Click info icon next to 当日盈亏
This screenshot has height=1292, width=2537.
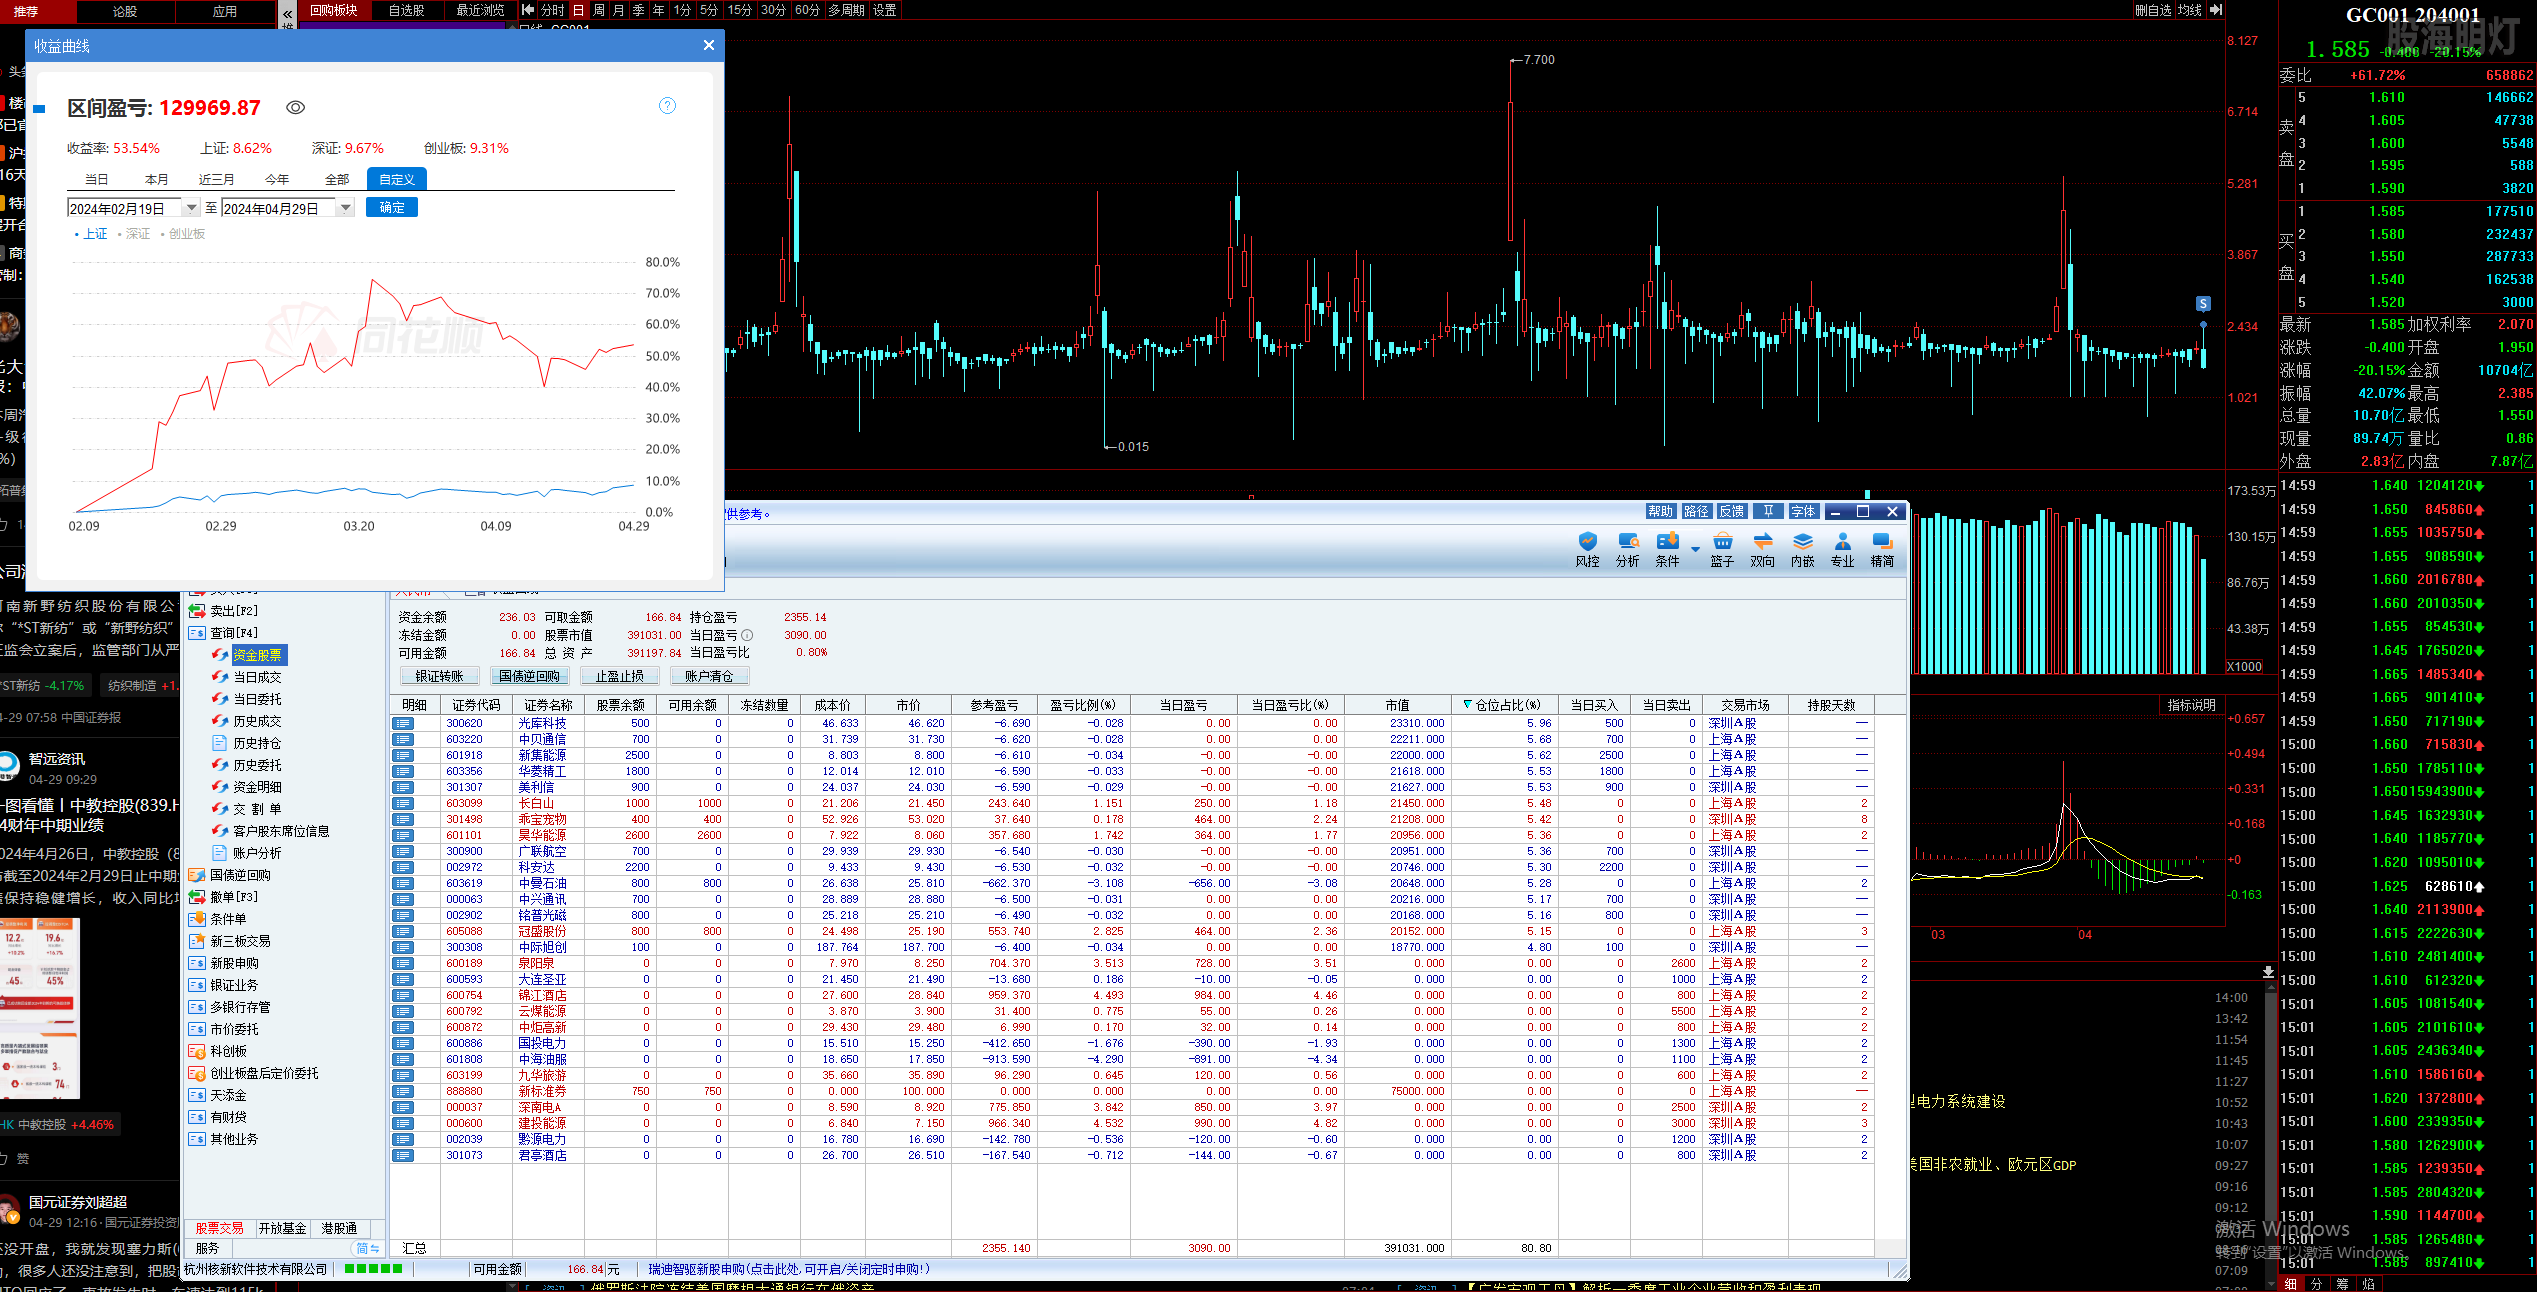click(x=747, y=635)
